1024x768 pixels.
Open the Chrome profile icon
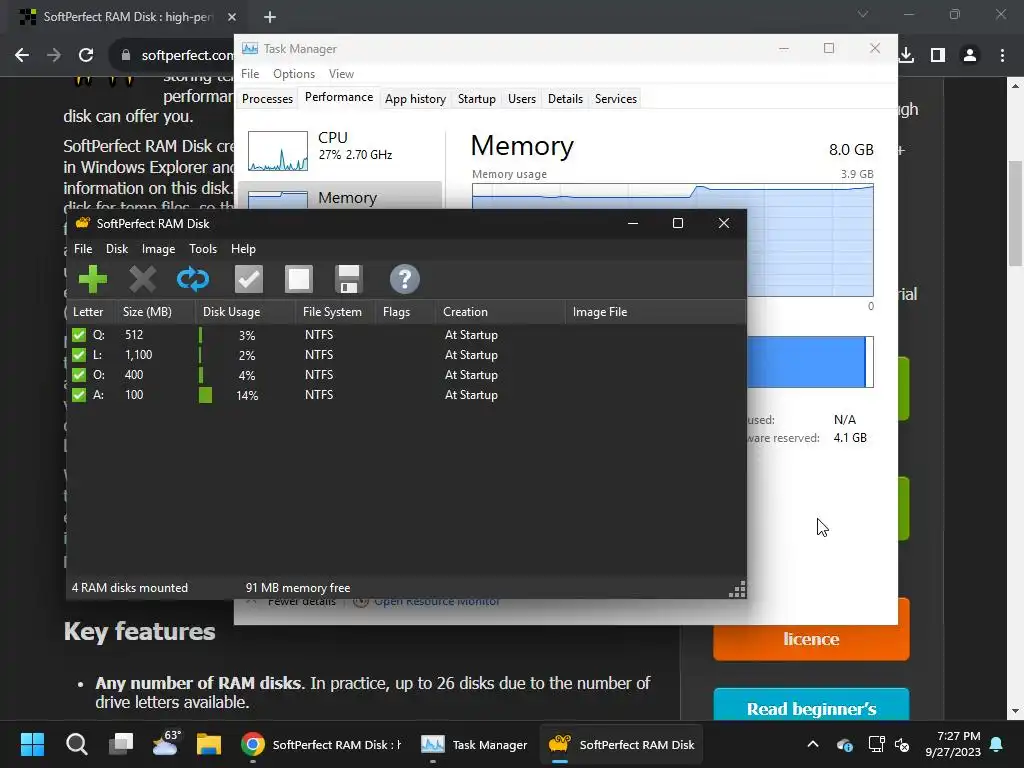point(970,56)
